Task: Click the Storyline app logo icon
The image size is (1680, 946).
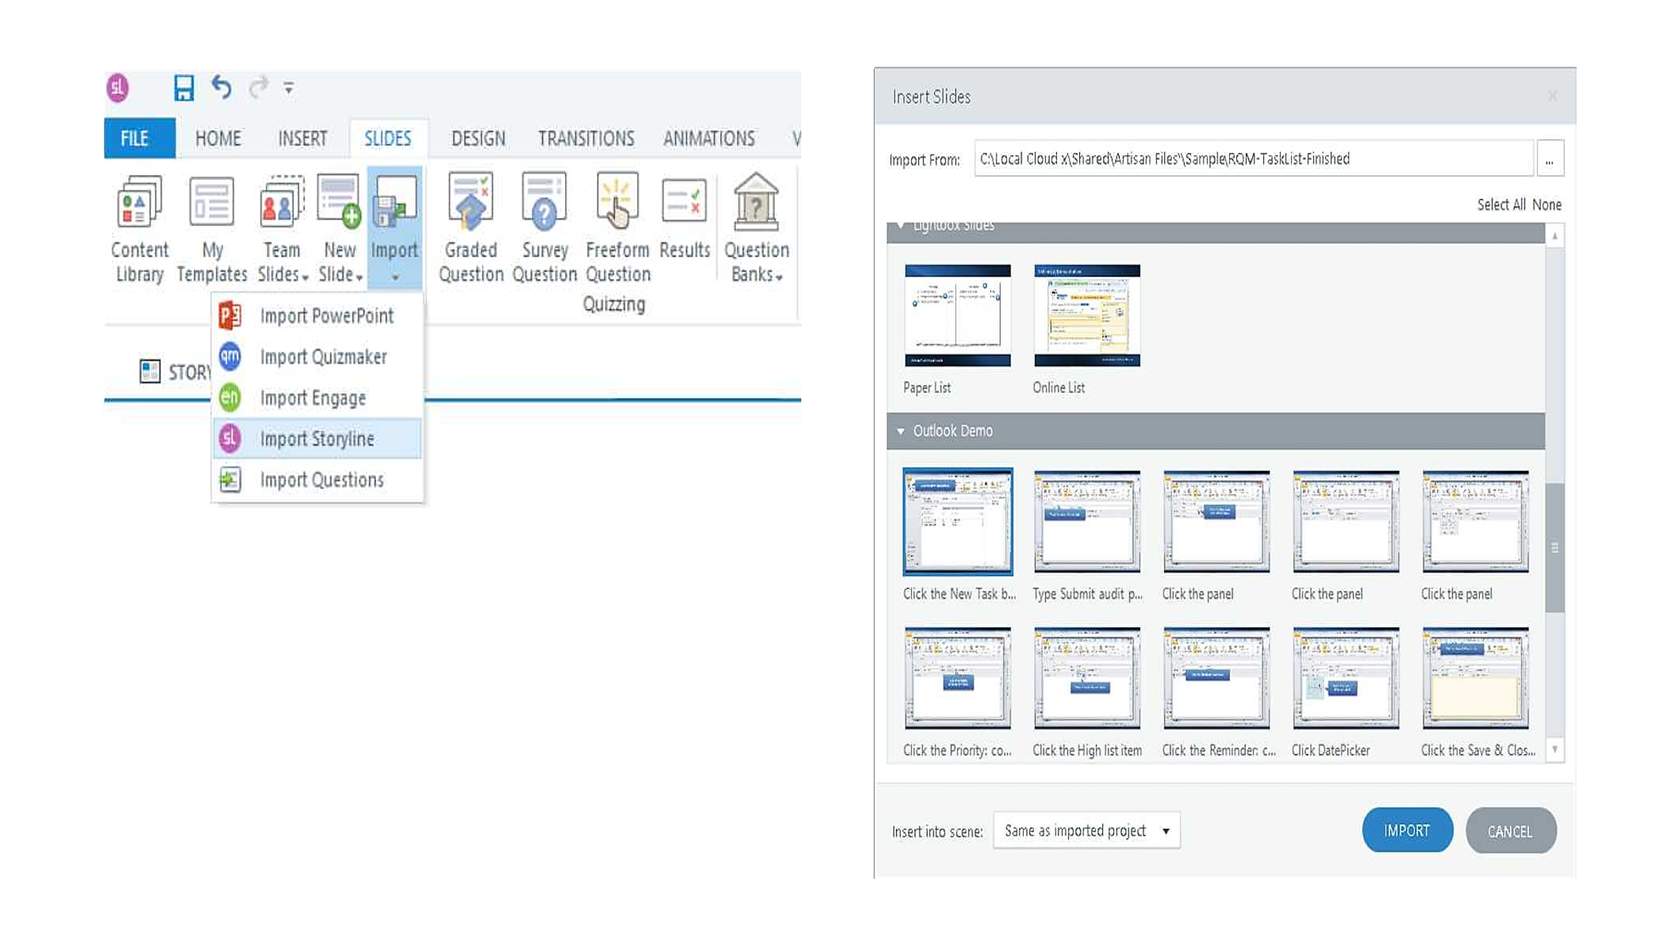Action: point(118,88)
